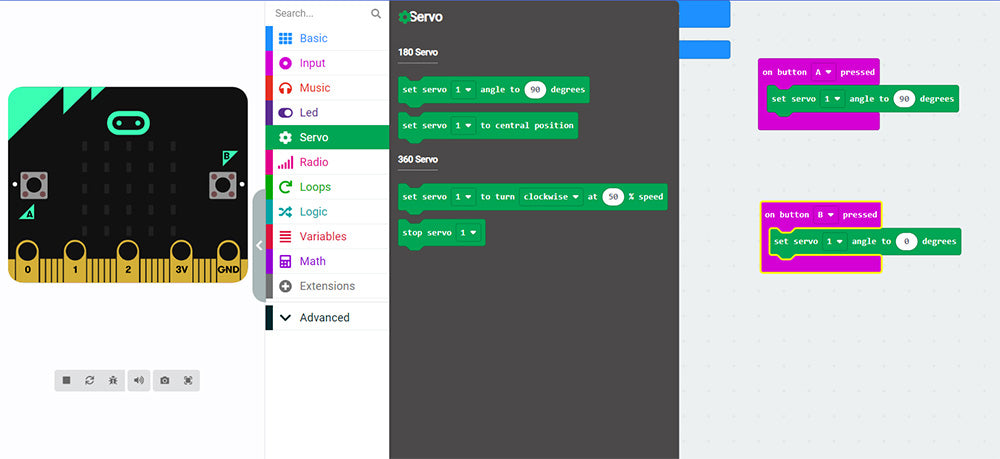The height and width of the screenshot is (459, 1000).
Task: Open the clockwise direction dropdown
Action: point(551,197)
